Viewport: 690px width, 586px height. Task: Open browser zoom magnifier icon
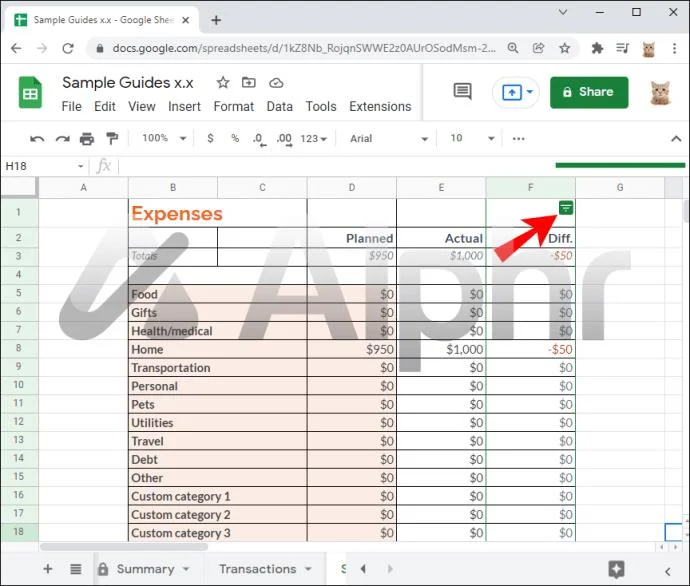pyautogui.click(x=513, y=48)
